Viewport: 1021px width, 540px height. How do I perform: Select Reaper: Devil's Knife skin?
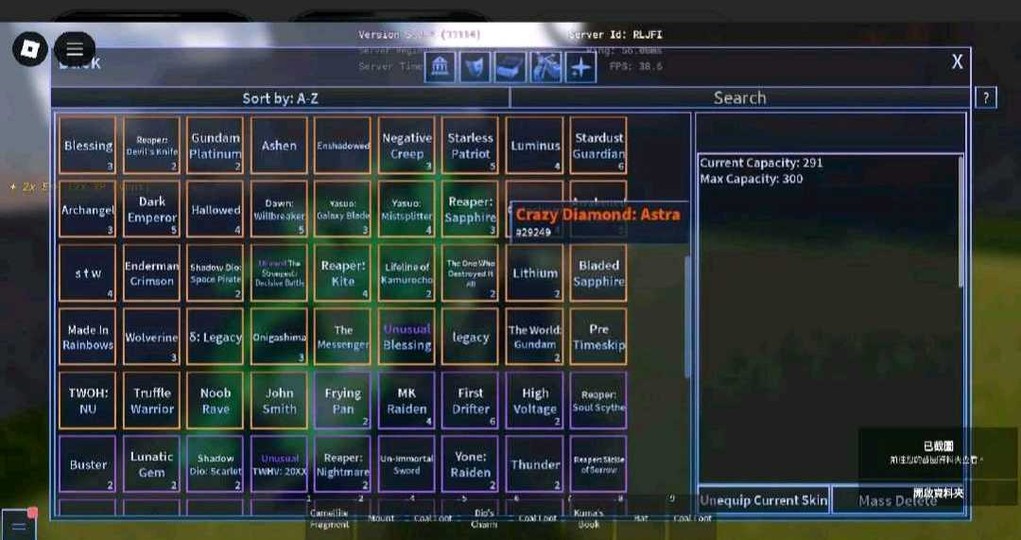(151, 145)
